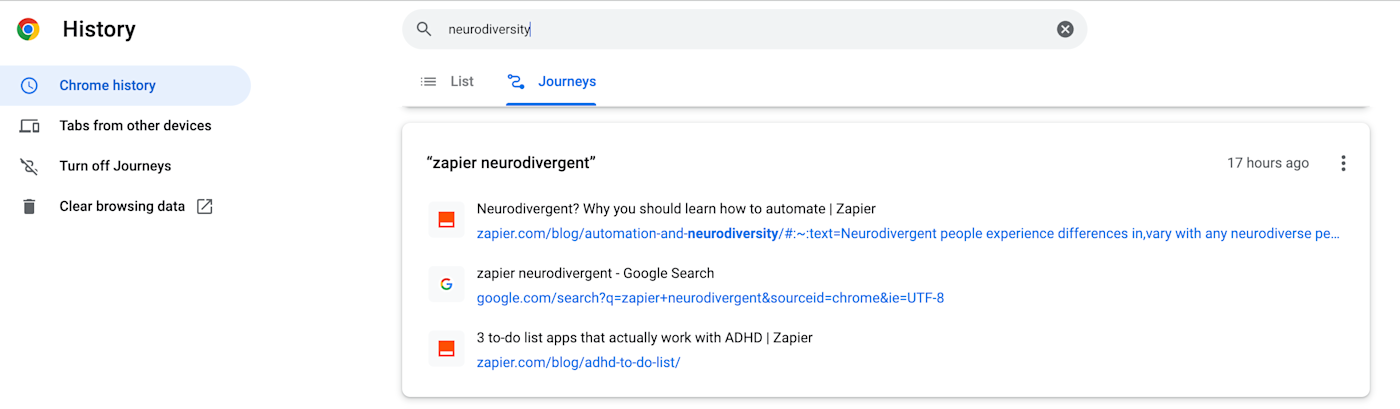Open 'zapier neurodivergent - Google Search' entry

tap(595, 273)
